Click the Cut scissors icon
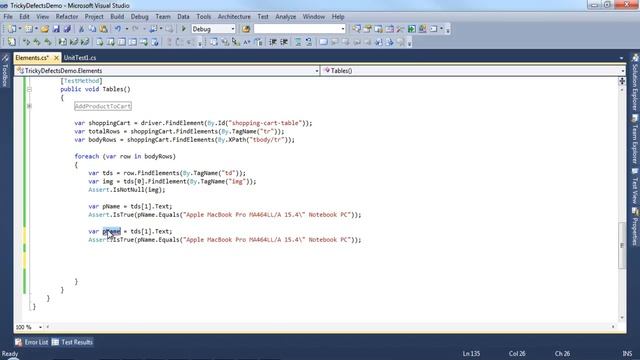Viewport: 640px width, 360px height. pos(81,29)
